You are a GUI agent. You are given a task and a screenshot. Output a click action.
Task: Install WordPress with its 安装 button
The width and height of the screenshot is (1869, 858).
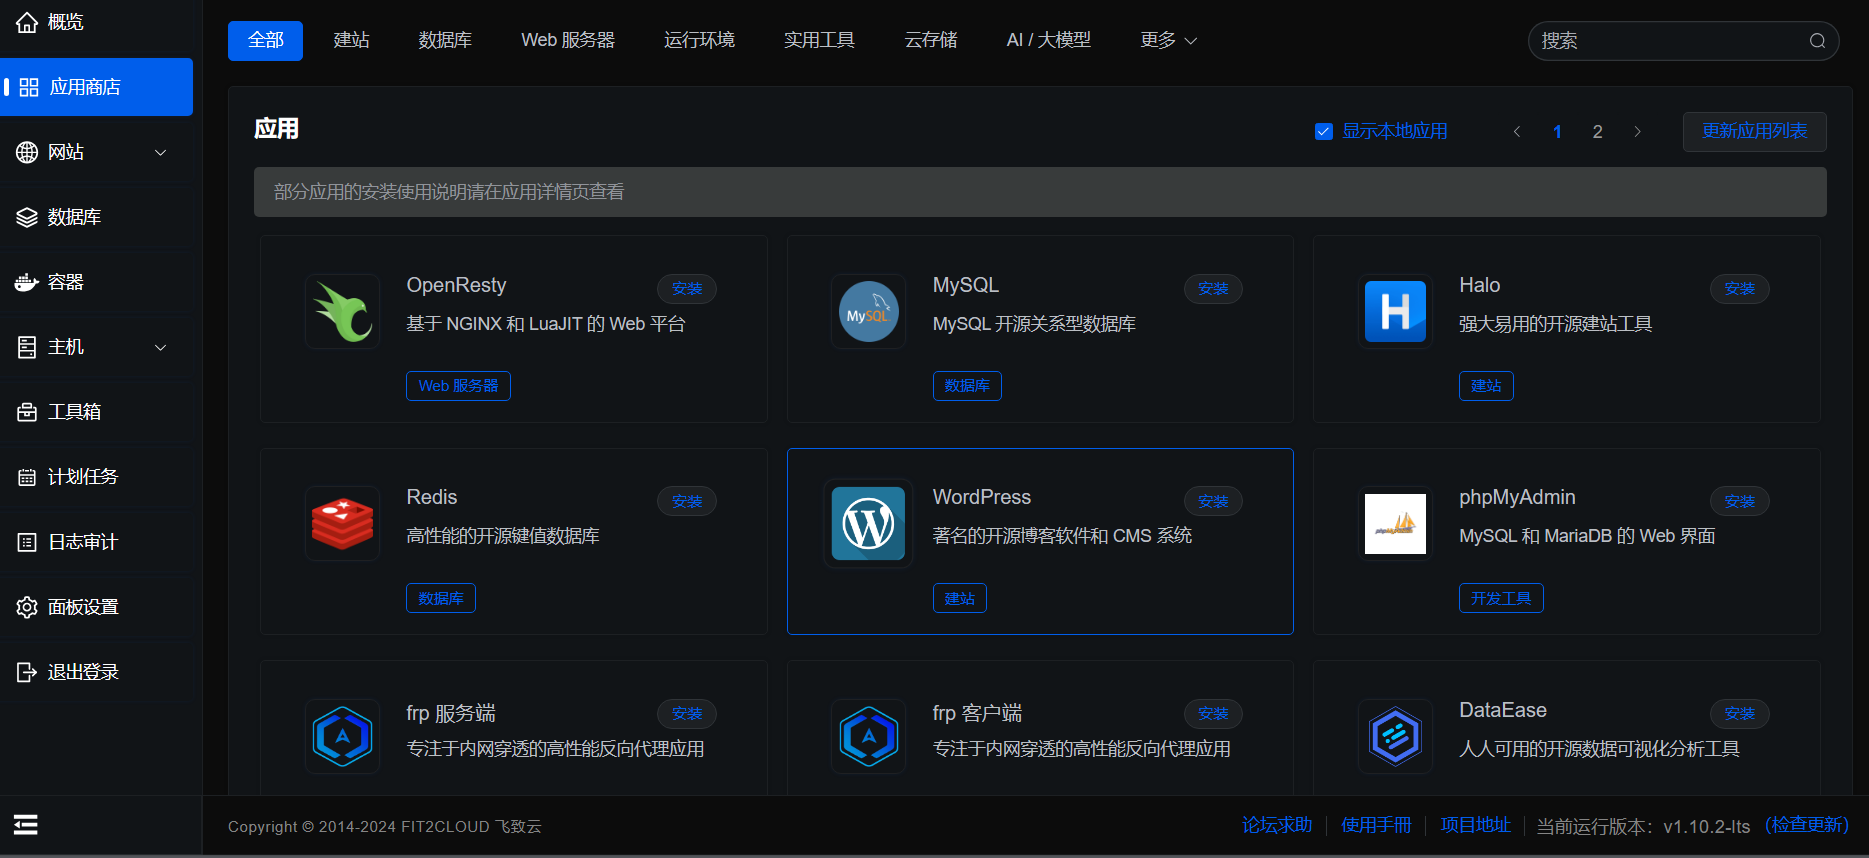point(1213,502)
